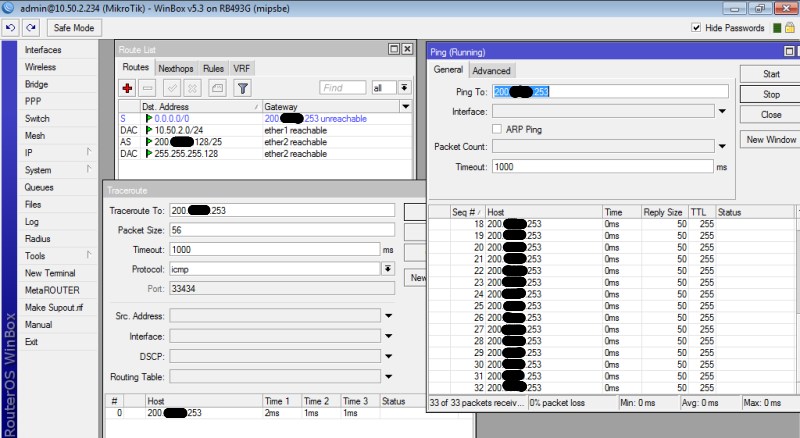Image resolution: width=800 pixels, height=438 pixels.
Task: Click the Packet Size field
Action: 282,230
